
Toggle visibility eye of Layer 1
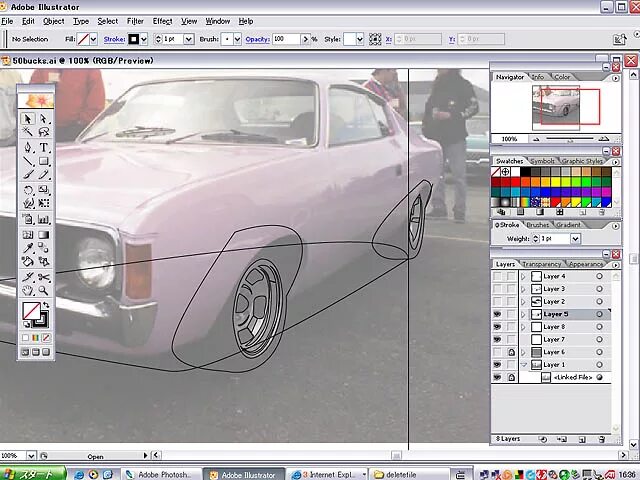[x=497, y=365]
